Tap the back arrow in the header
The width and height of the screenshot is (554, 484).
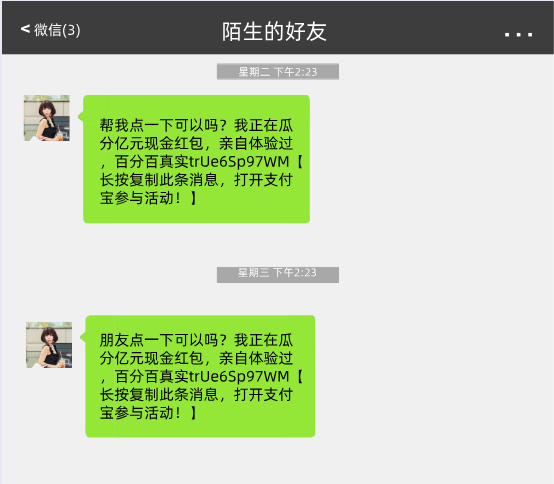point(25,29)
